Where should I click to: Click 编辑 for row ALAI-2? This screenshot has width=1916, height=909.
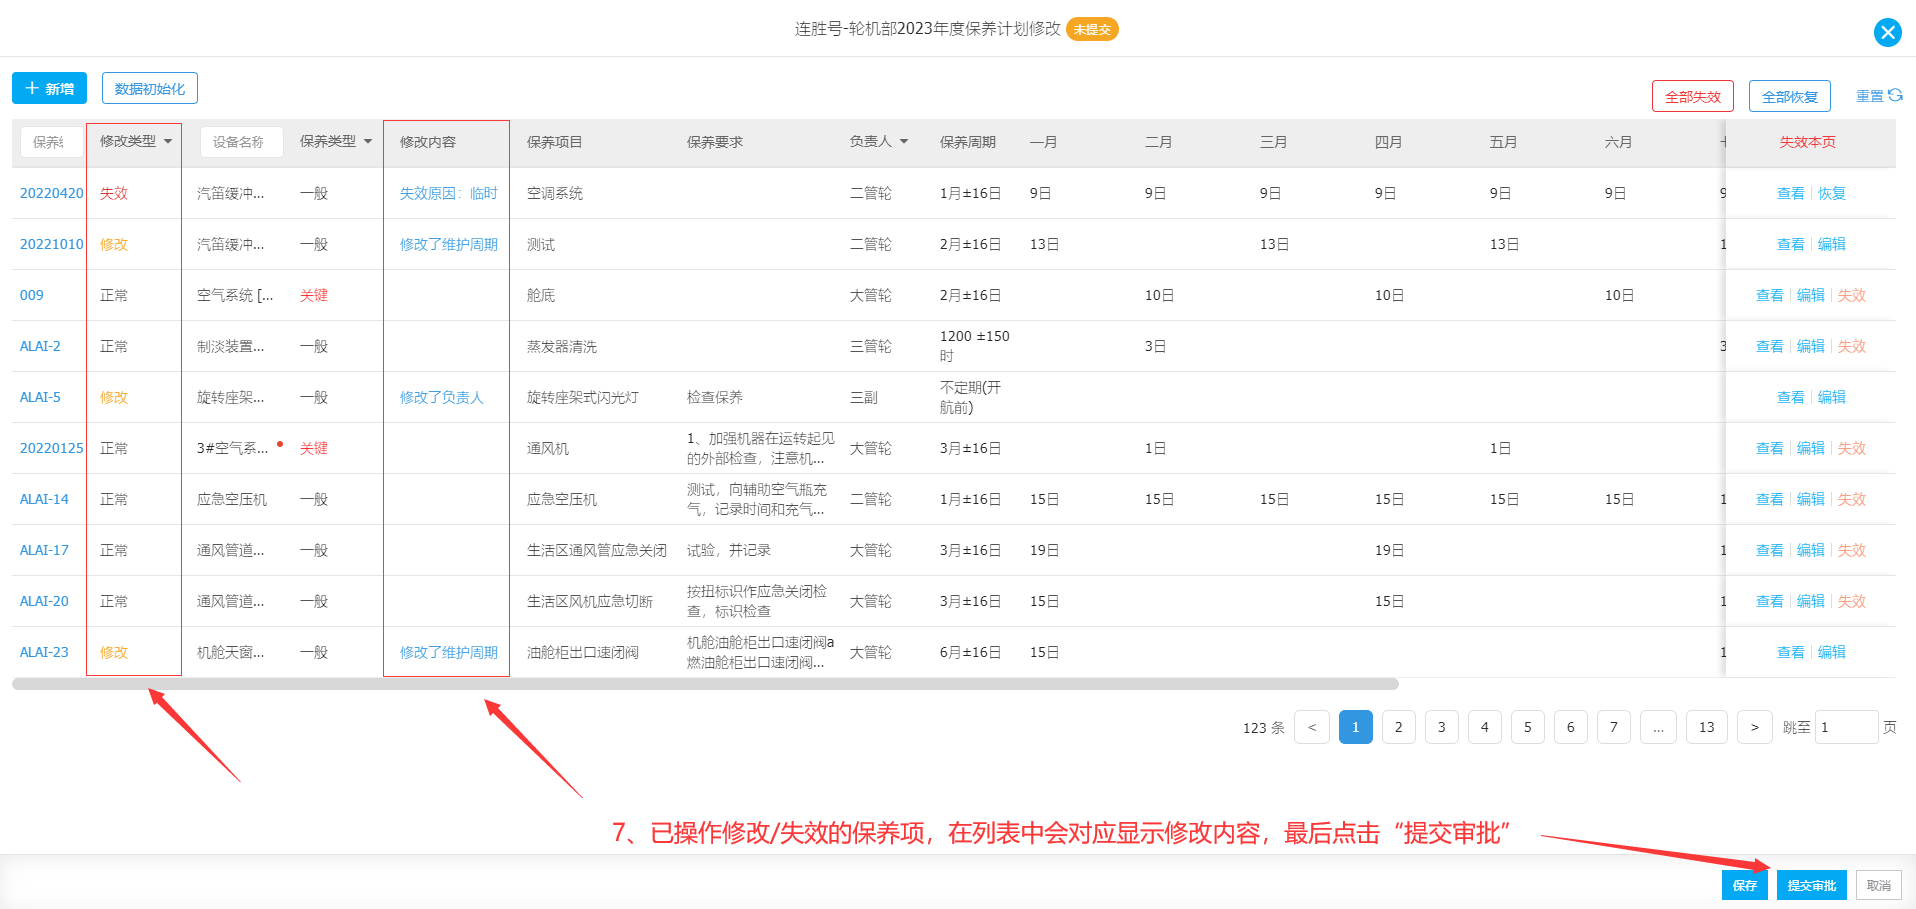(1810, 346)
